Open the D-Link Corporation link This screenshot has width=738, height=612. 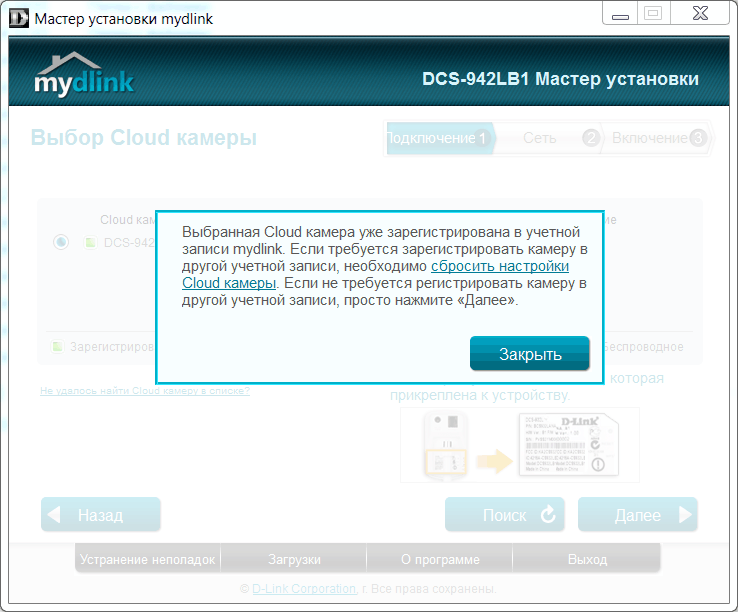[x=304, y=588]
